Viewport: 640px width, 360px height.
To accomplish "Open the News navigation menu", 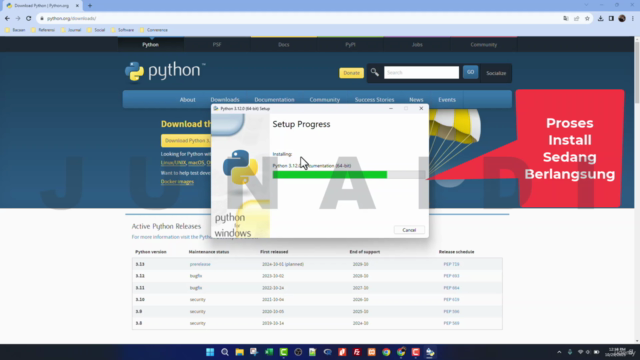I will tap(416, 100).
